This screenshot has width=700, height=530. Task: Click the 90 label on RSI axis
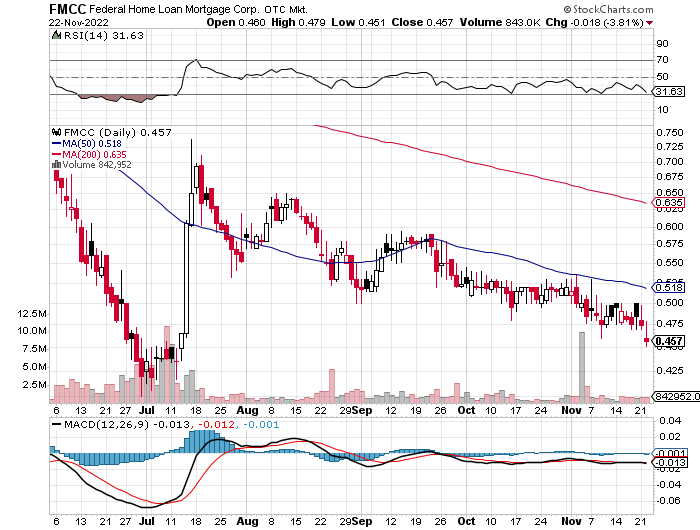coord(662,44)
